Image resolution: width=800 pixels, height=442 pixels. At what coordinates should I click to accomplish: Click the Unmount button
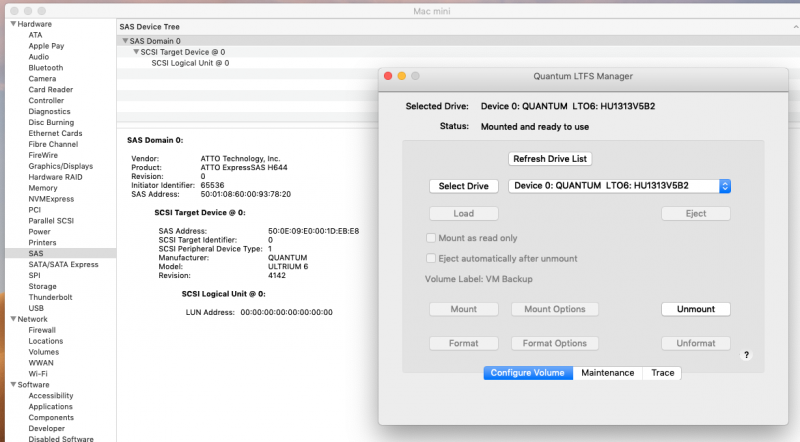[696, 309]
